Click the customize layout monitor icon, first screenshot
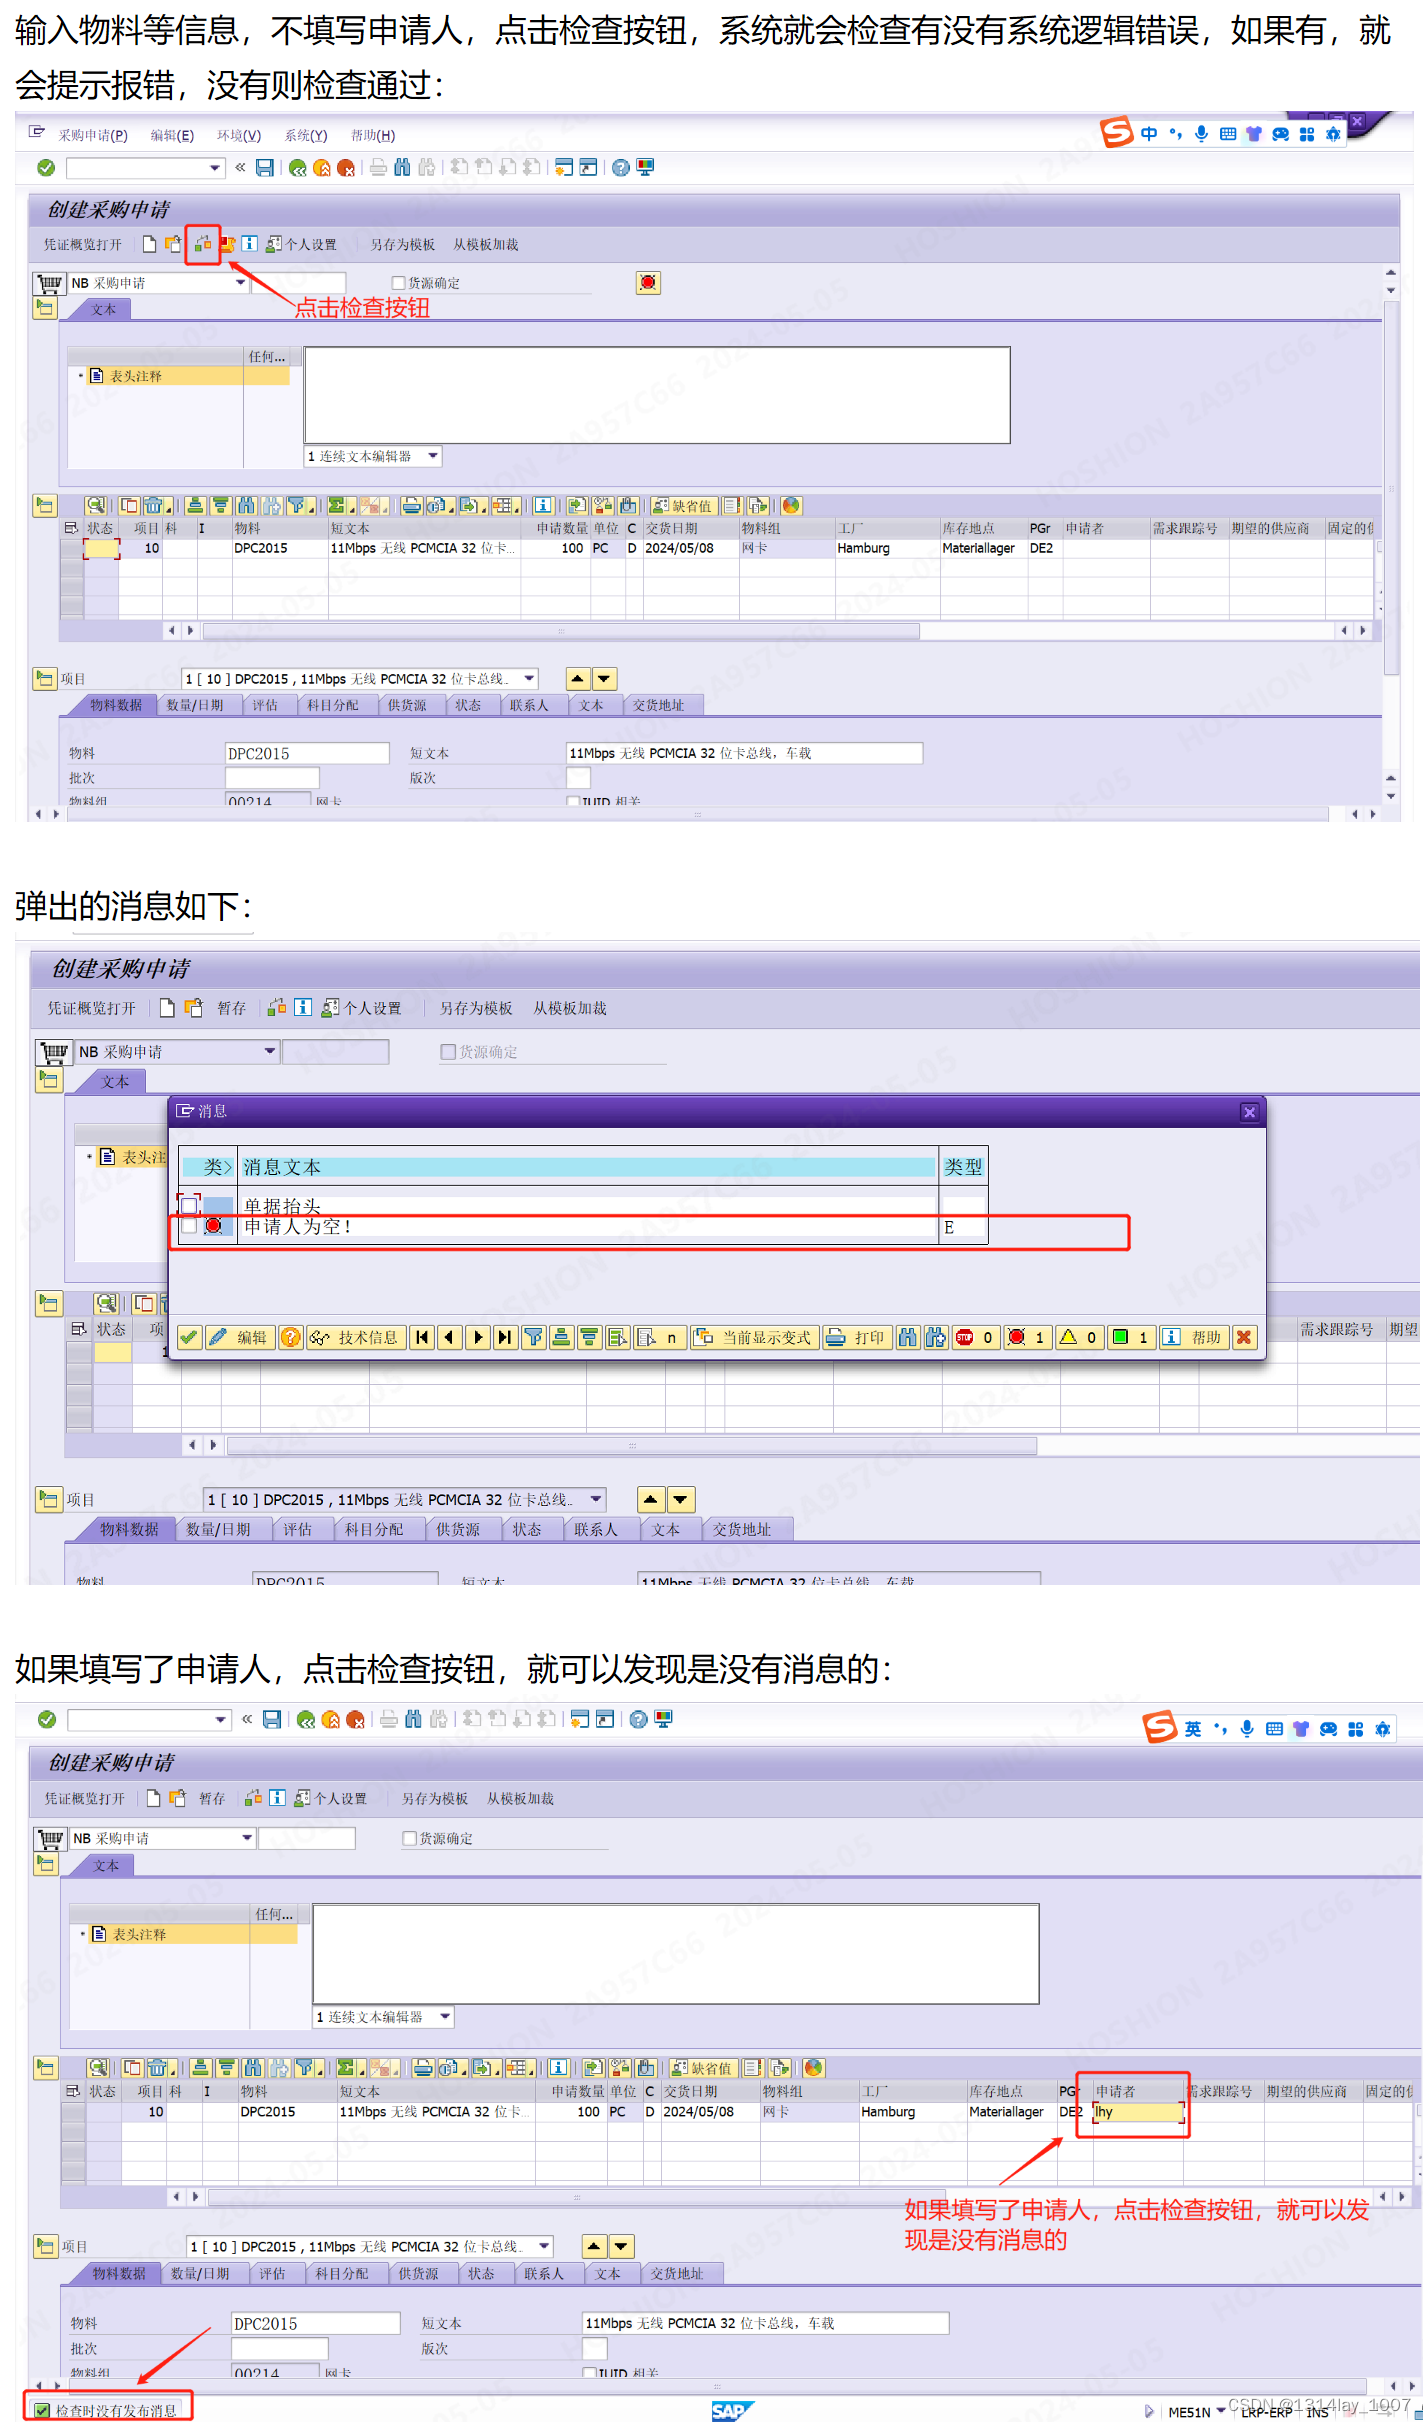Image resolution: width=1426 pixels, height=2424 pixels. pos(645,167)
